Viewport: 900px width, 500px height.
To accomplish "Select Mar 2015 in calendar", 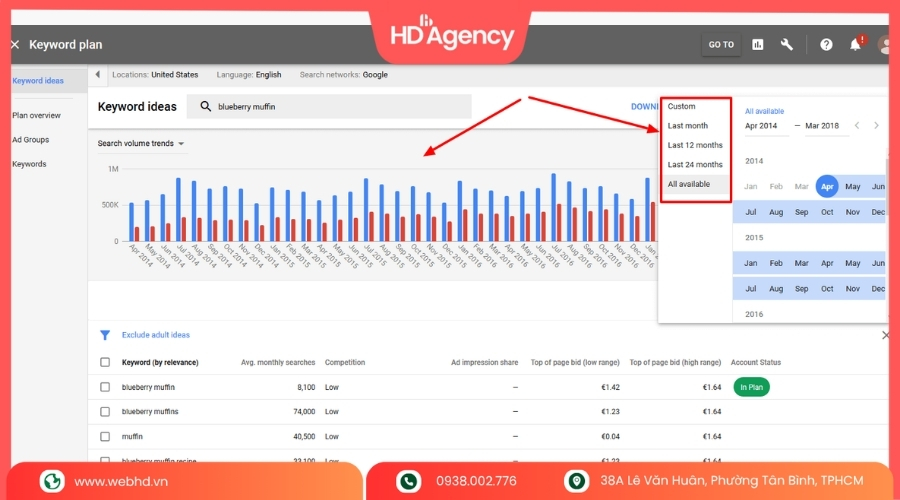I will pos(801,263).
